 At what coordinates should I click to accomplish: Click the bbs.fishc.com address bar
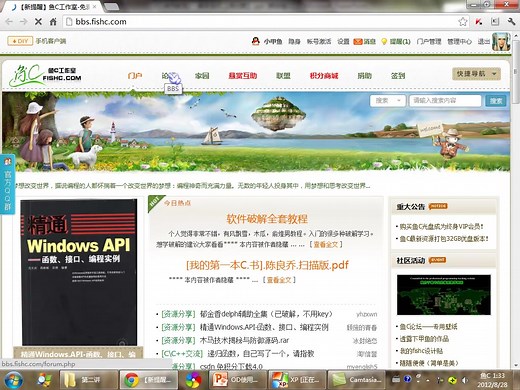click(260, 22)
